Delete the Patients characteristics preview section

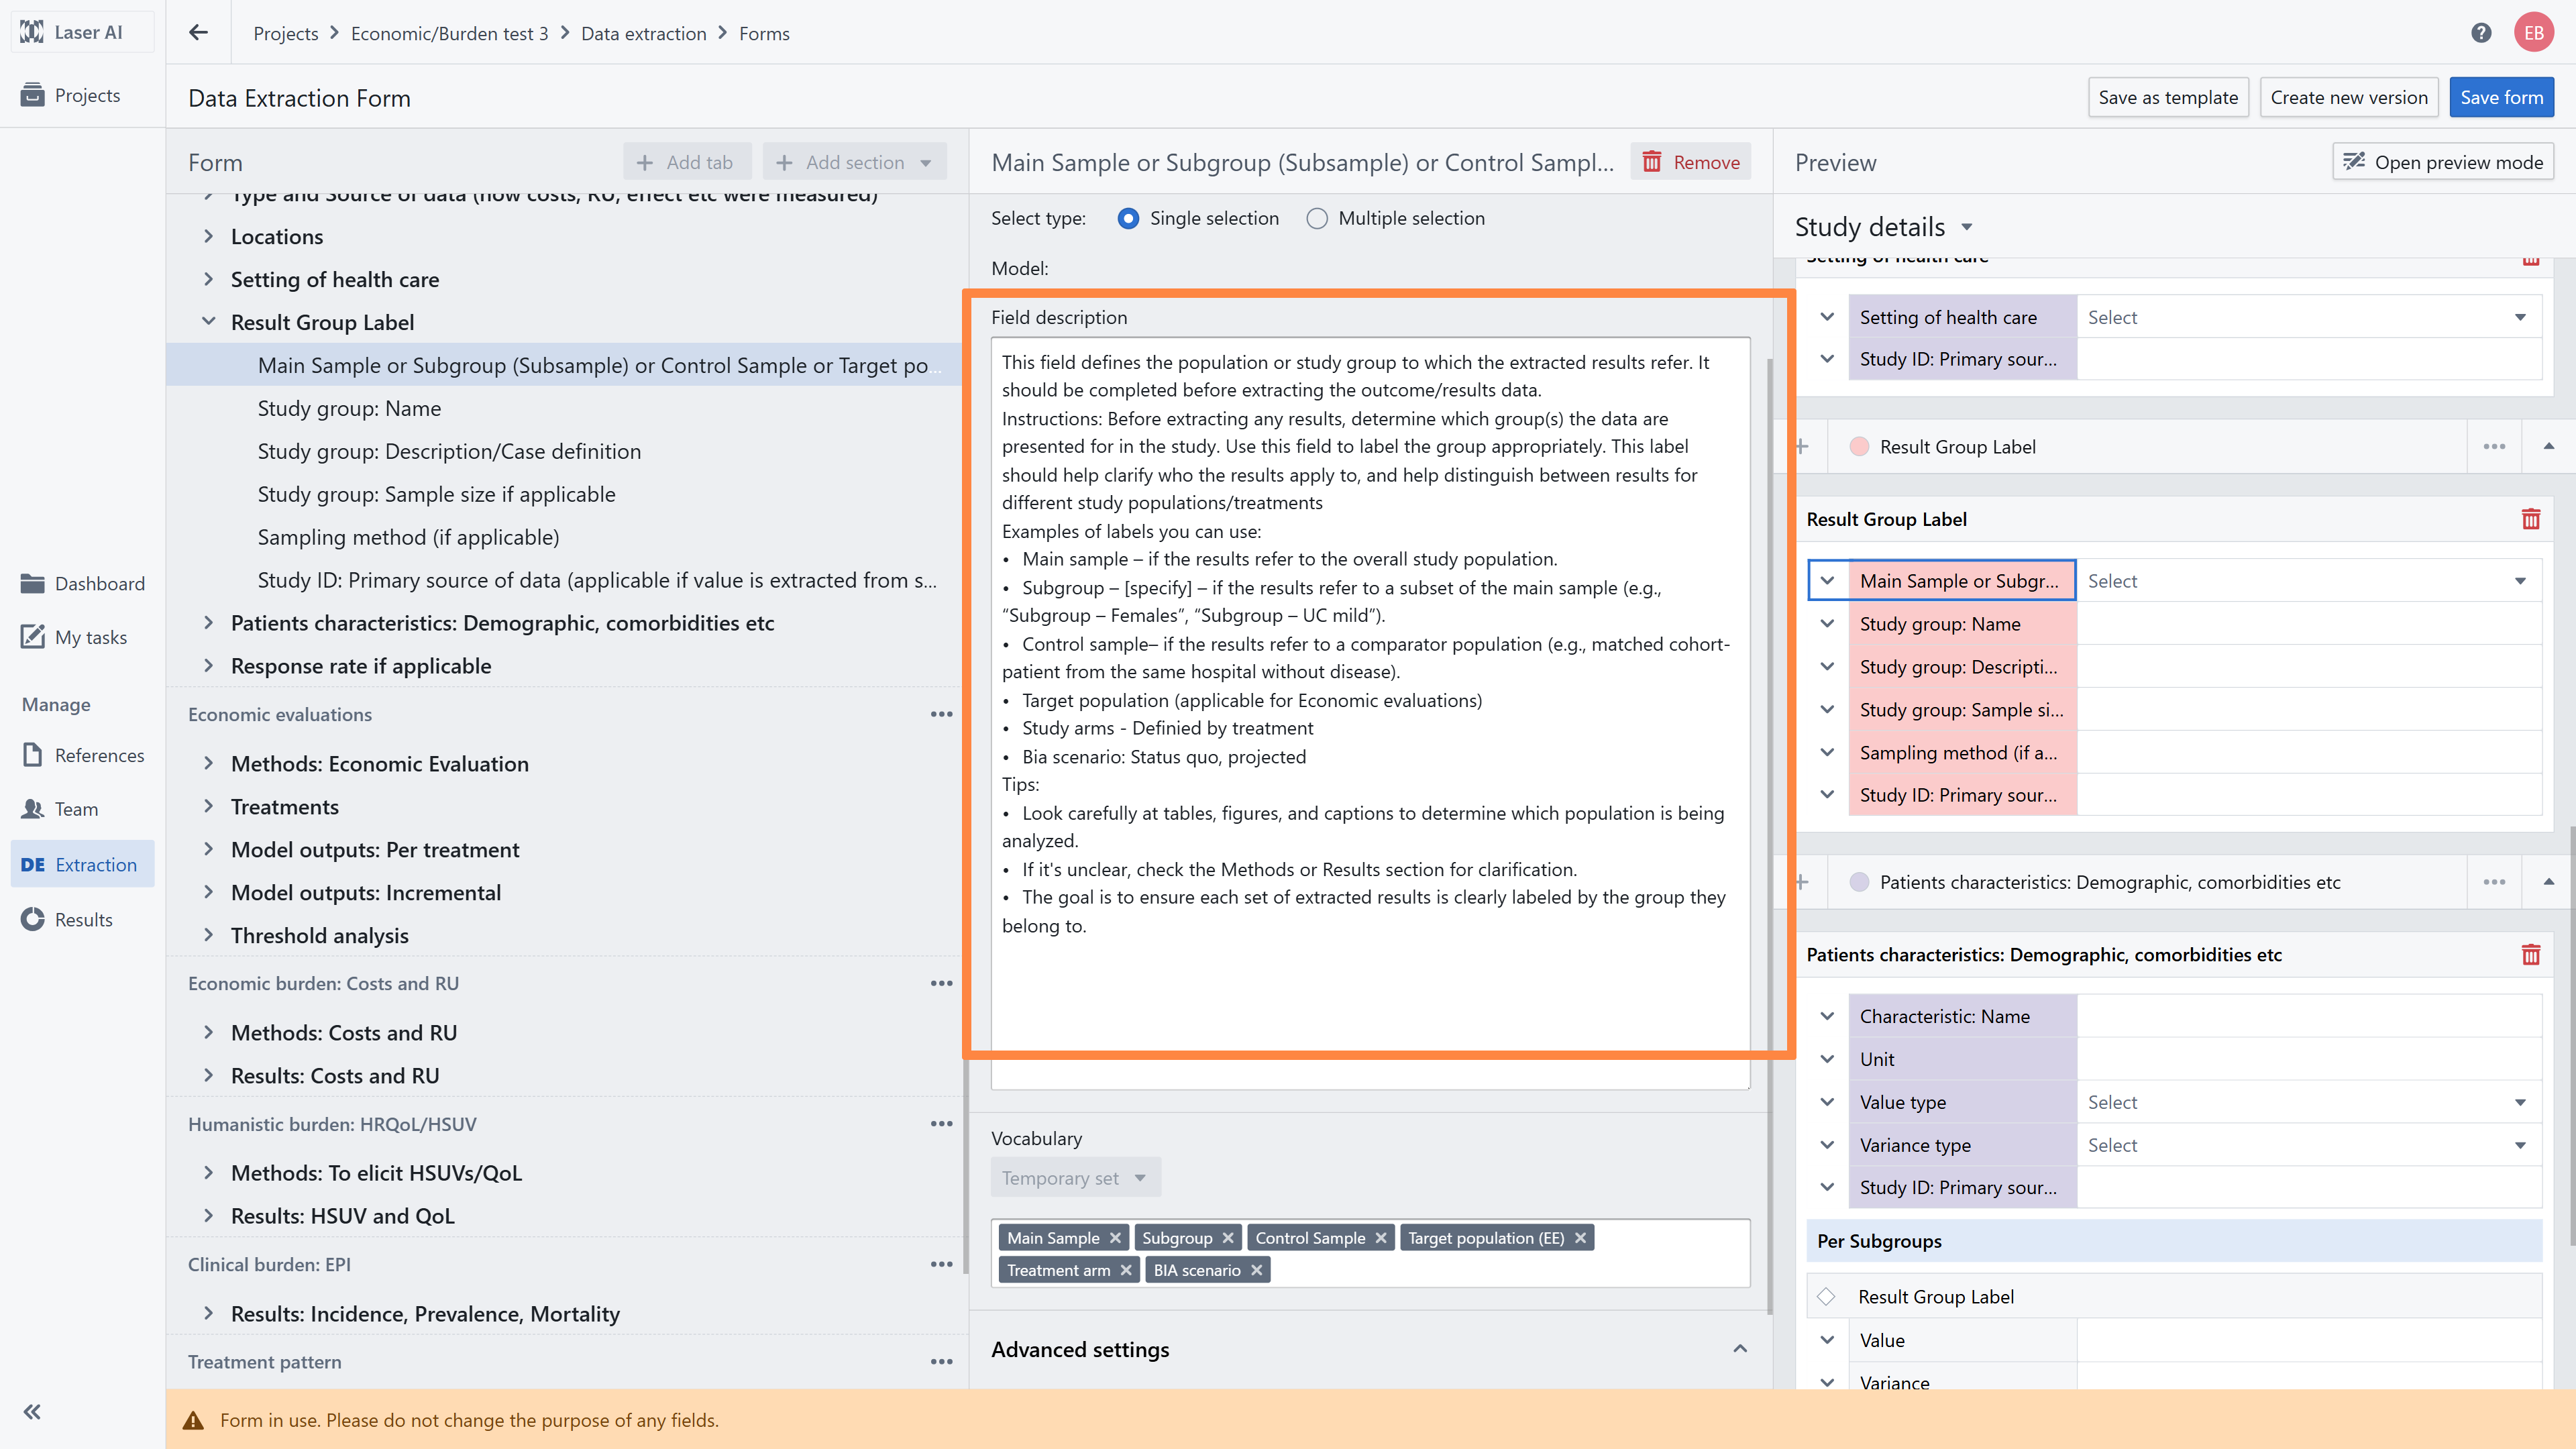(2531, 955)
